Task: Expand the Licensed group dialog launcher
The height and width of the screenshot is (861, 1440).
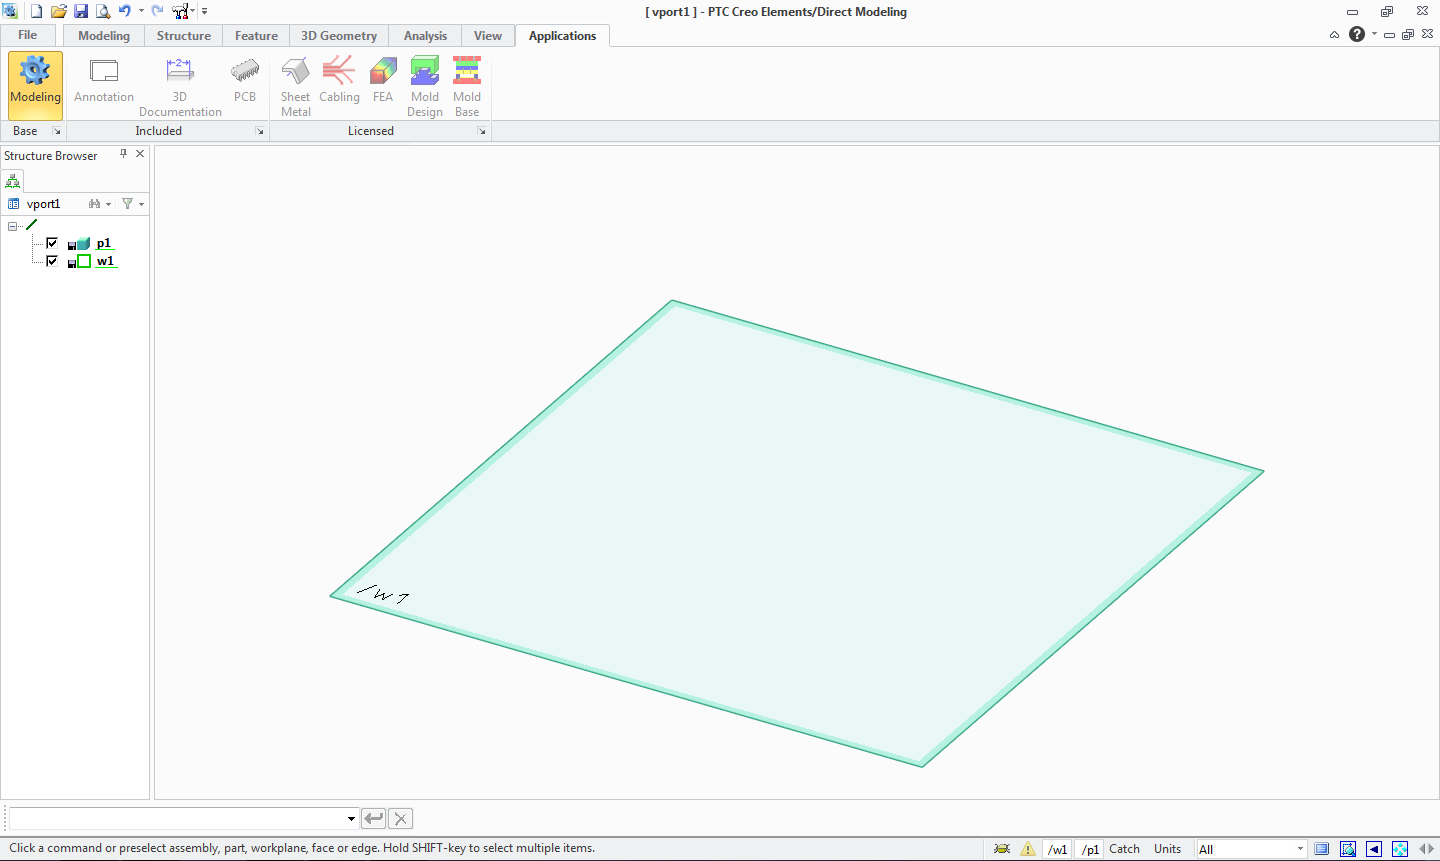Action: coord(482,131)
